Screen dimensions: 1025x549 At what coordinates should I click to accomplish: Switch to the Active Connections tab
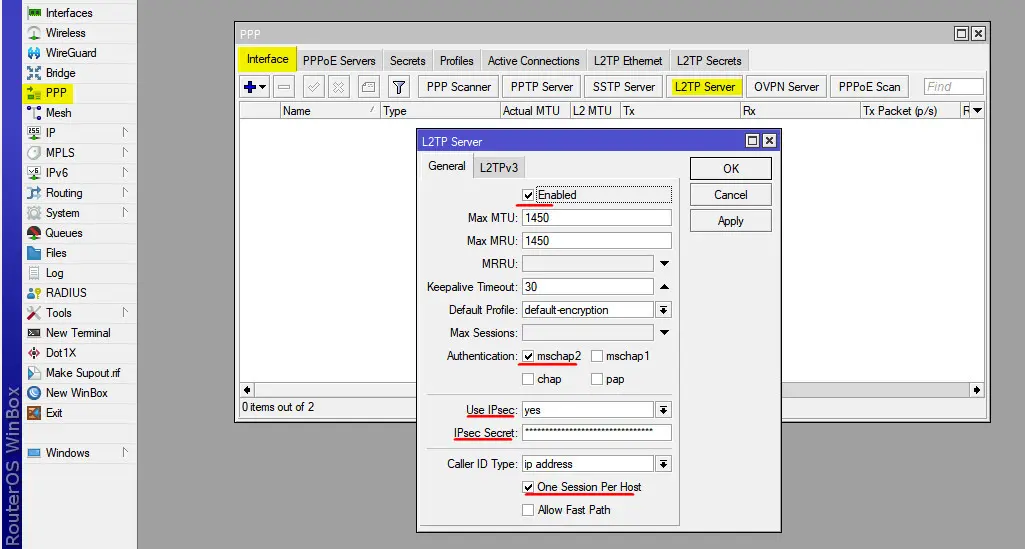click(533, 61)
